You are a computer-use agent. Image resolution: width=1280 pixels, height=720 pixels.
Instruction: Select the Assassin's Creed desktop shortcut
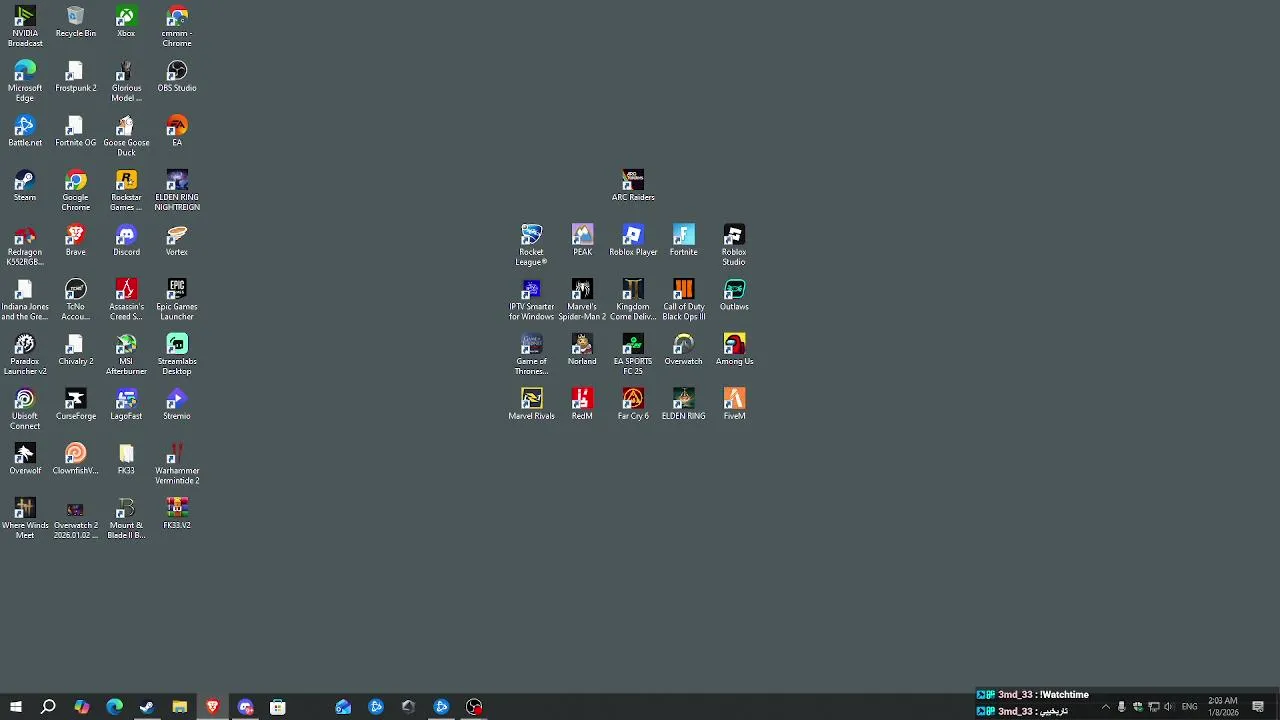126,300
